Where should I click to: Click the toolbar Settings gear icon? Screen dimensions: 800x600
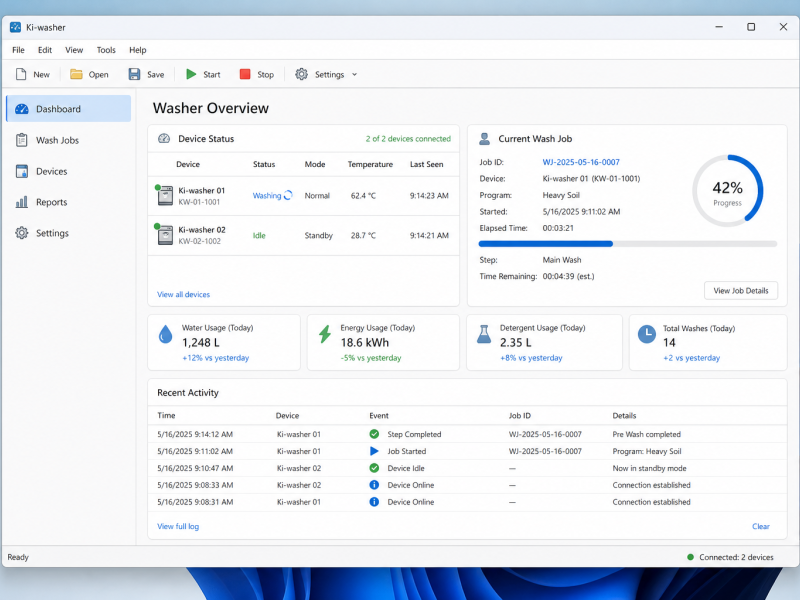click(302, 74)
